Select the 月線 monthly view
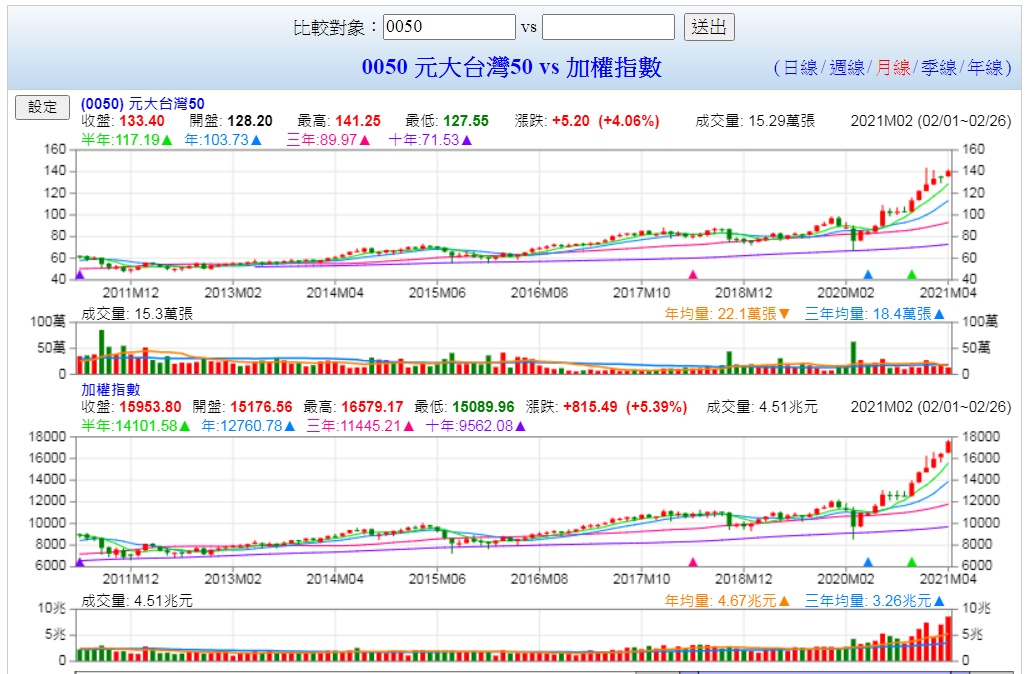Screen dimensions: 1025x674 point(892,67)
